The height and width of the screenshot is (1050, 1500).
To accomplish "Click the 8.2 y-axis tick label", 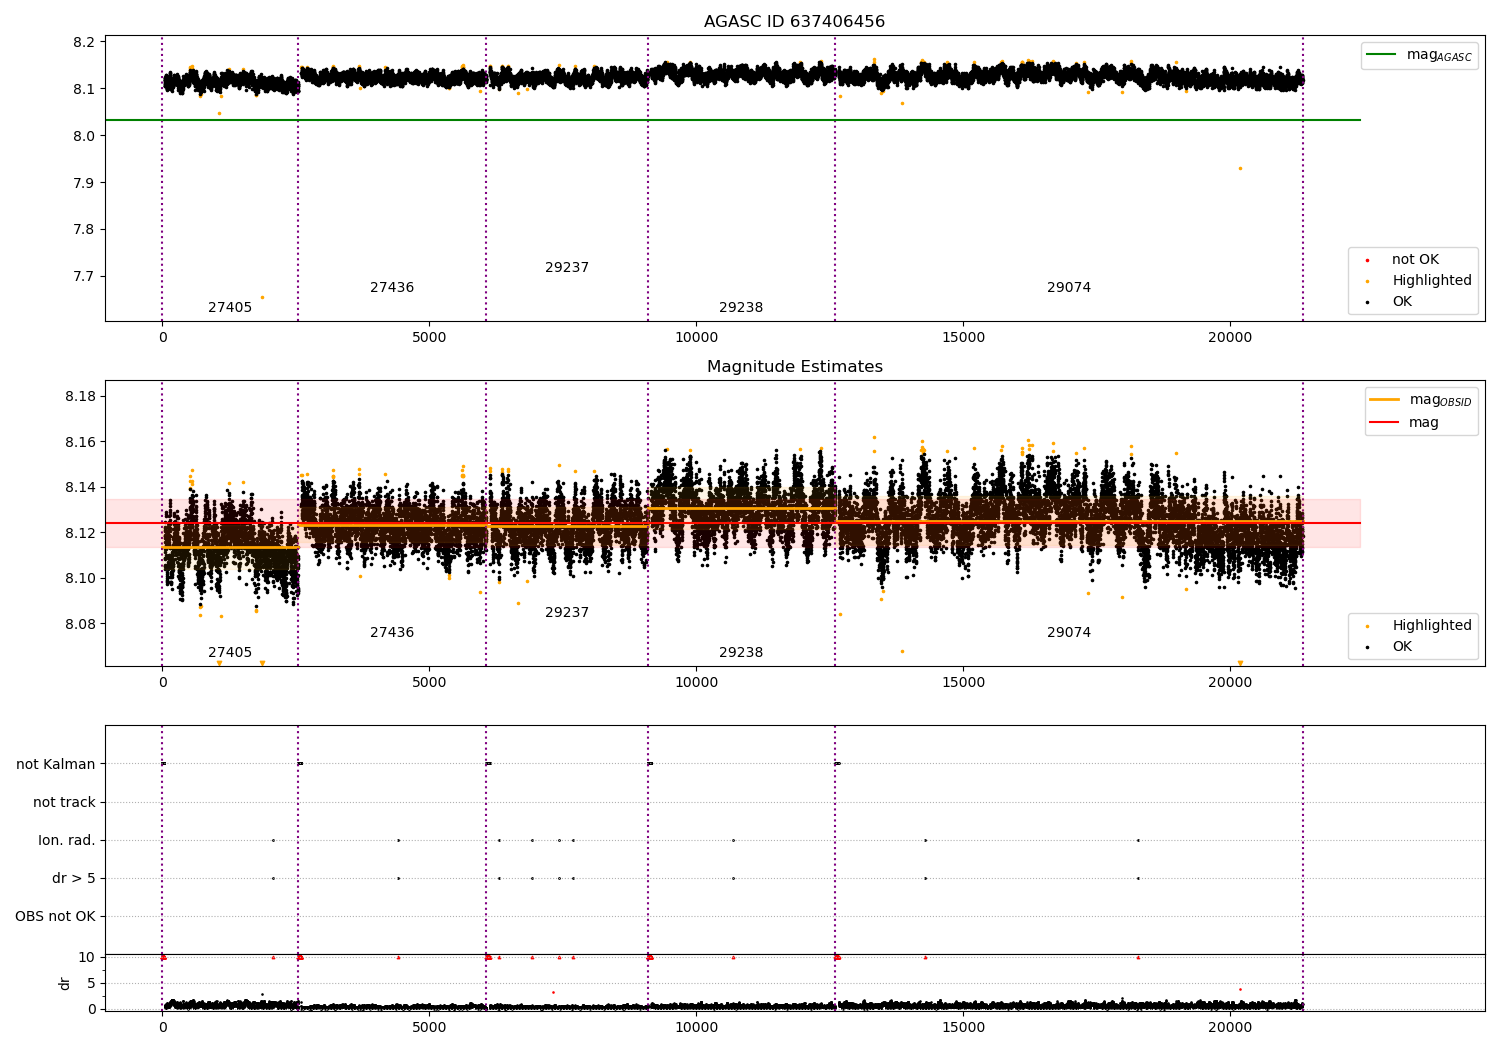I will coord(84,43).
